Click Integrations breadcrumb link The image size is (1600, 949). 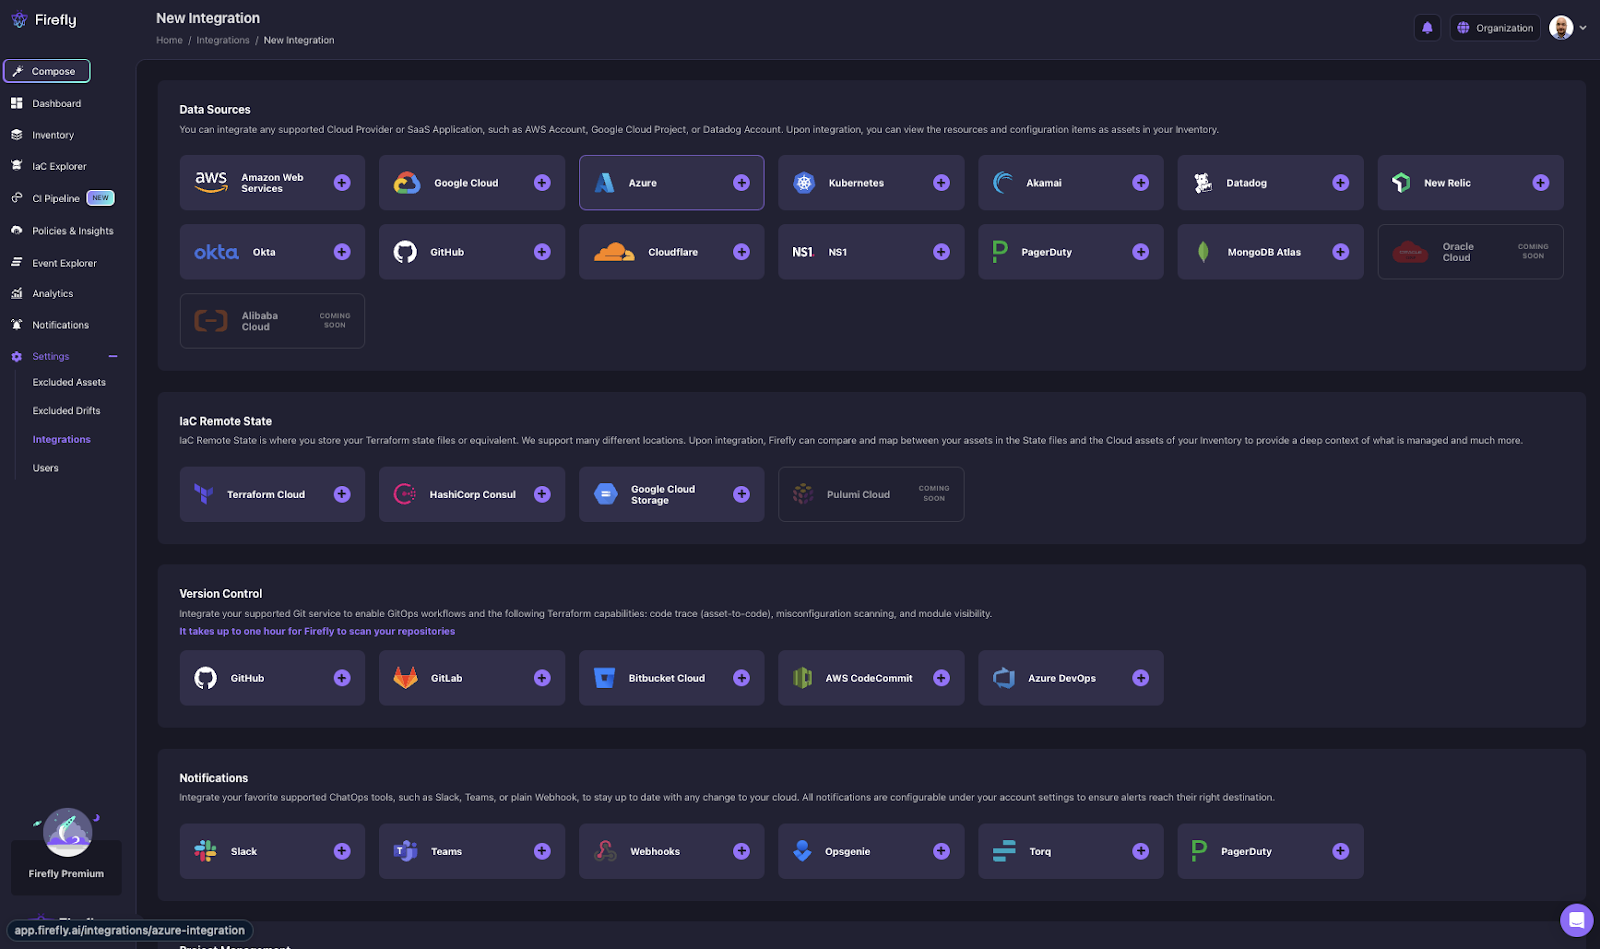[223, 40]
